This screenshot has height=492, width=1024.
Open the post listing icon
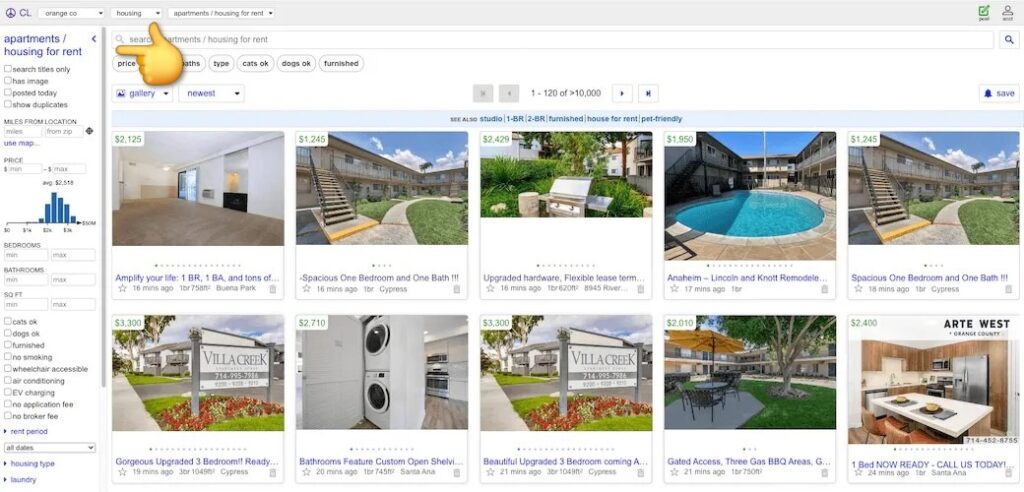tap(984, 12)
